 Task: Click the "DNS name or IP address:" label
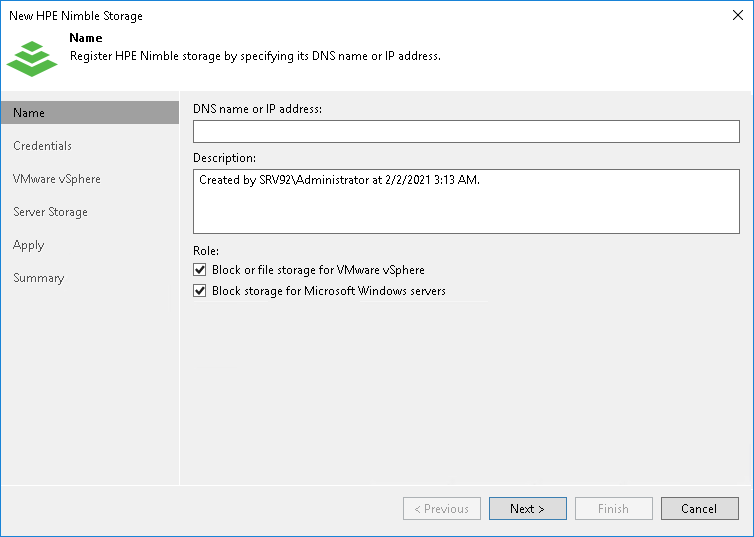pyautogui.click(x=257, y=108)
